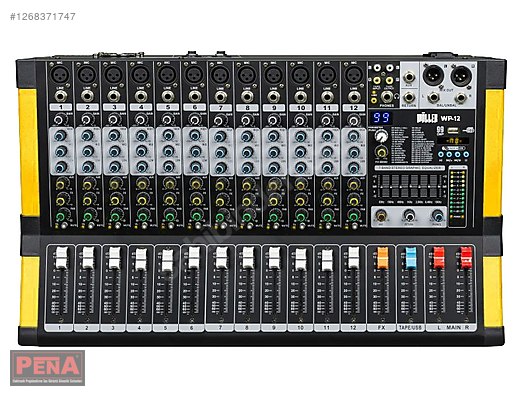Click the USB port on the player
Viewport: 528px width, 396px height.
click(x=453, y=130)
